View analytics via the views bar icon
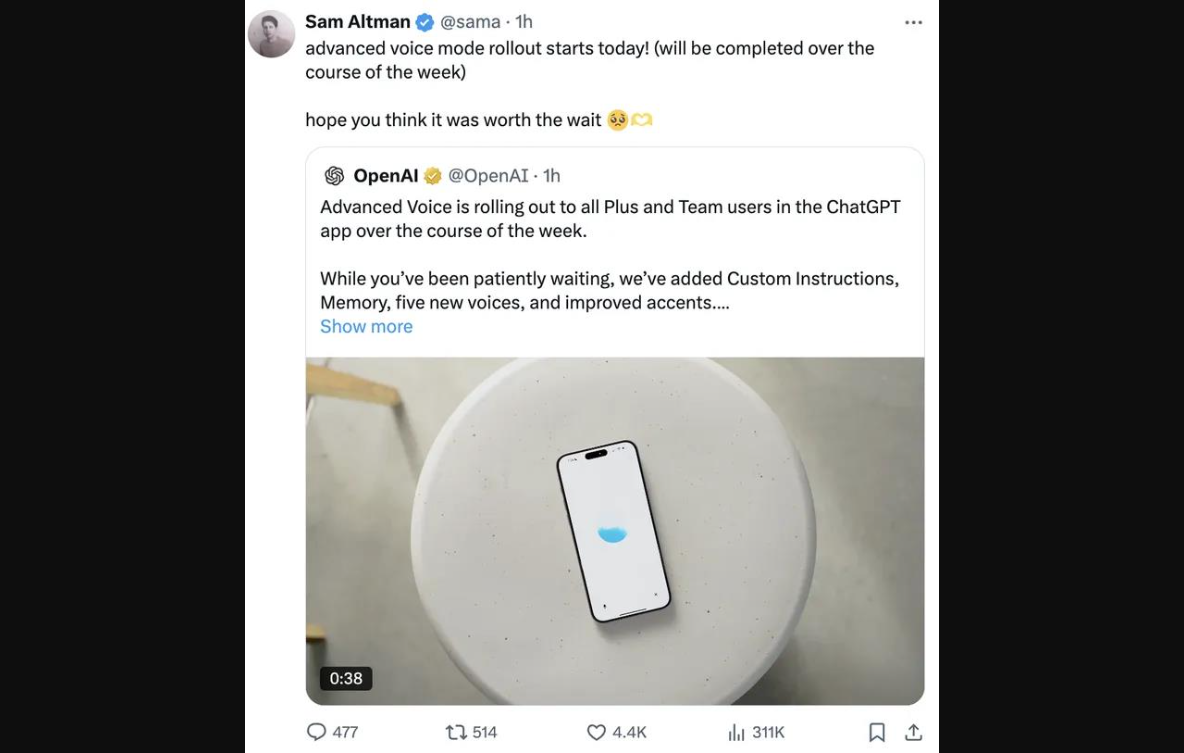1184x753 pixels. (737, 732)
